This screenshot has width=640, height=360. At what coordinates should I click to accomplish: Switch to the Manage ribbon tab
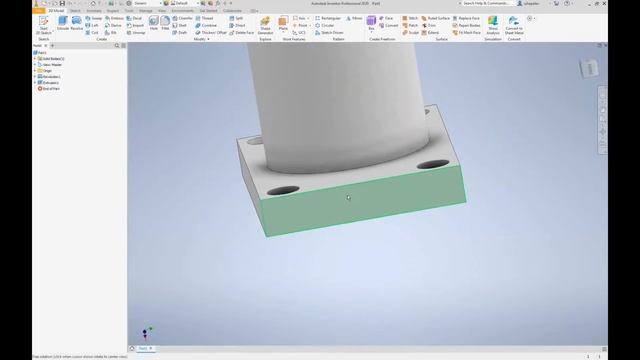point(146,11)
